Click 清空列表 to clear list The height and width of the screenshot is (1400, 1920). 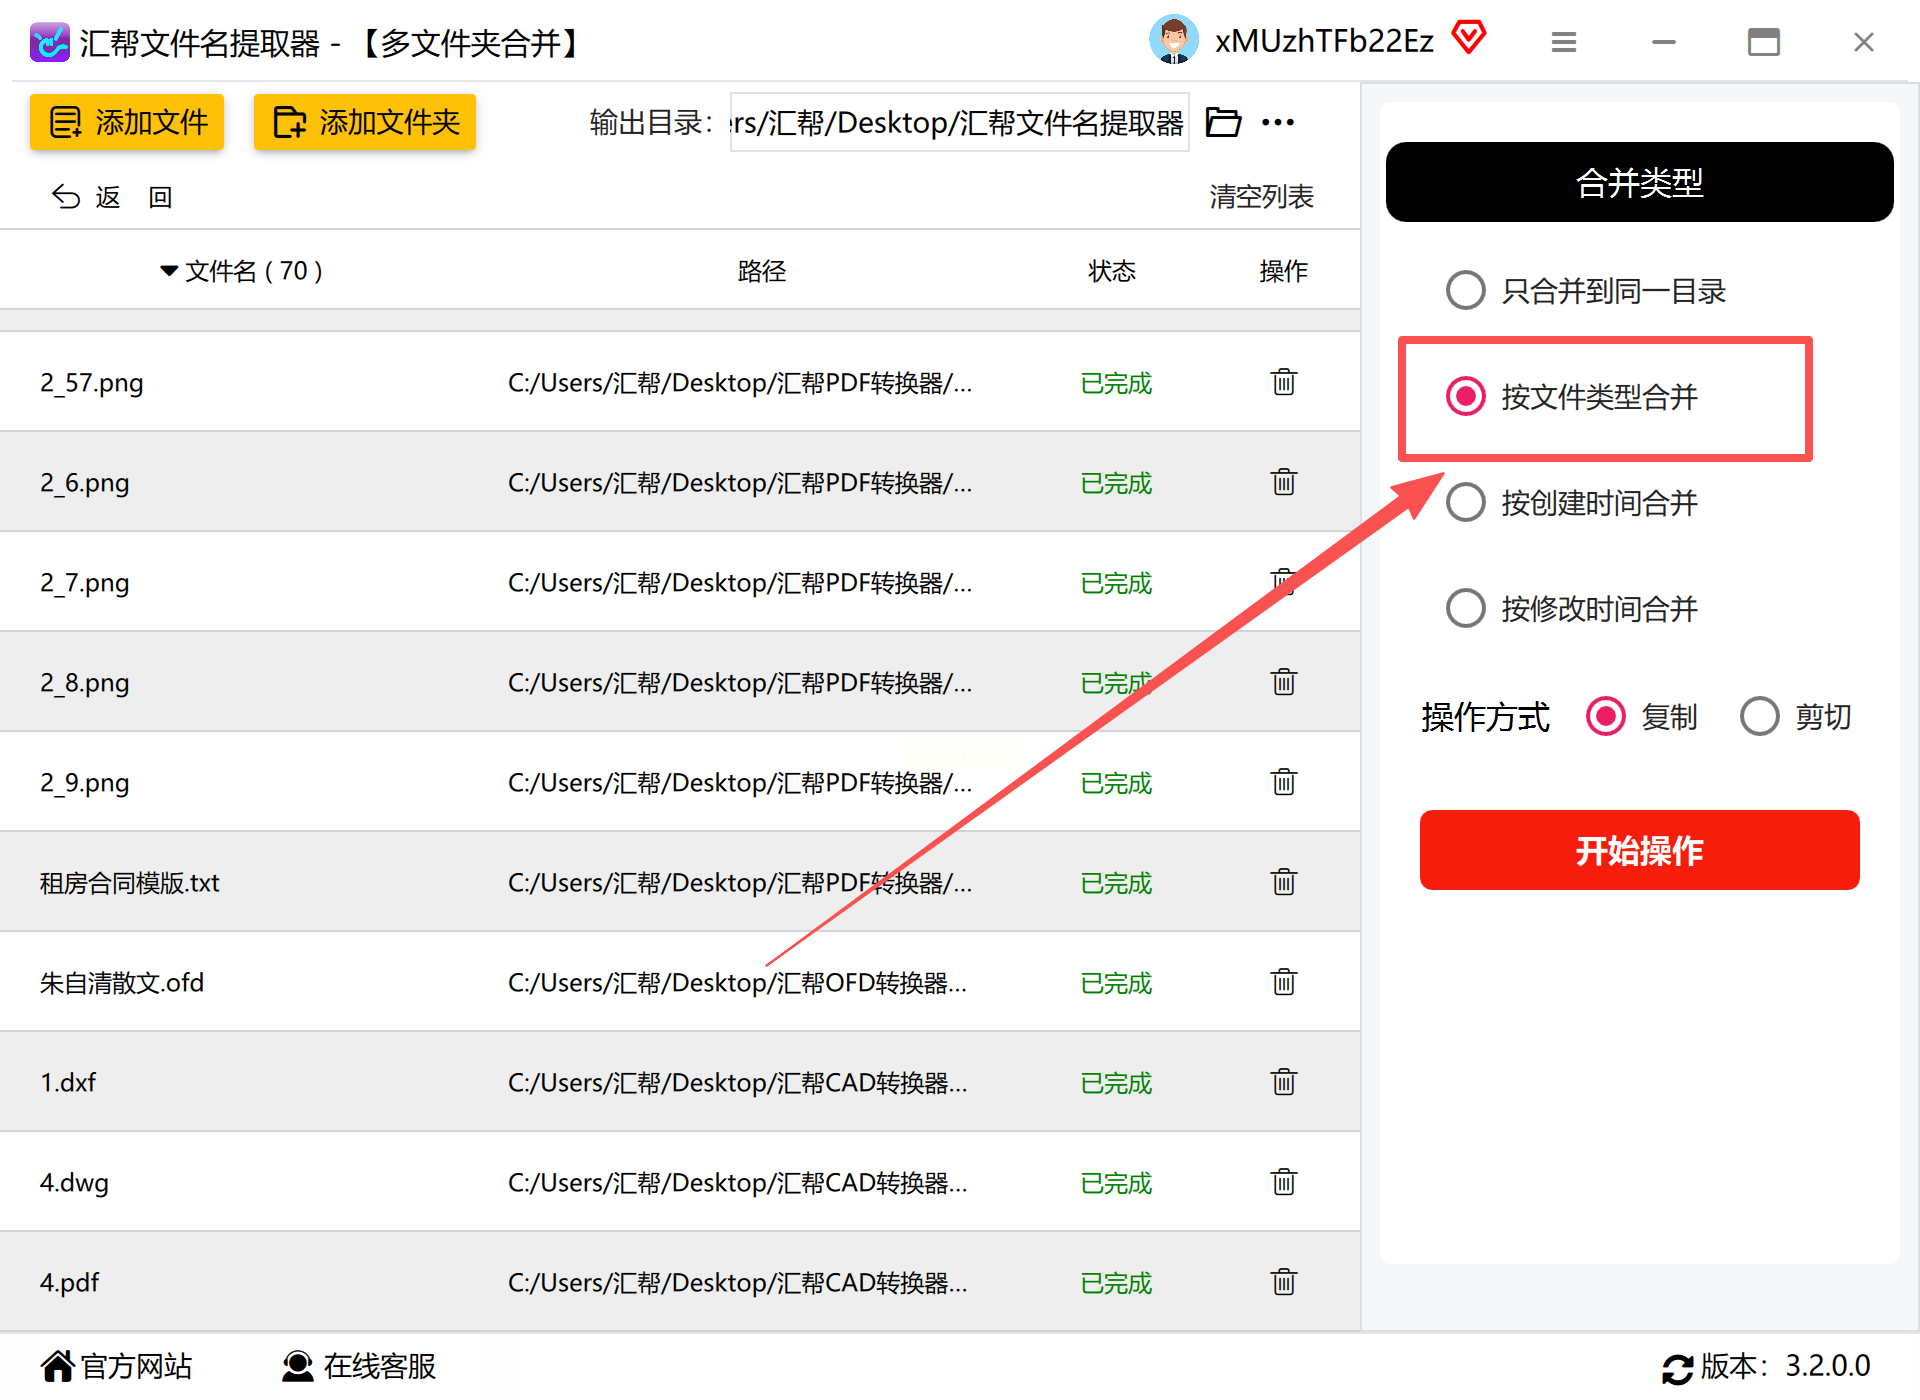[1261, 196]
